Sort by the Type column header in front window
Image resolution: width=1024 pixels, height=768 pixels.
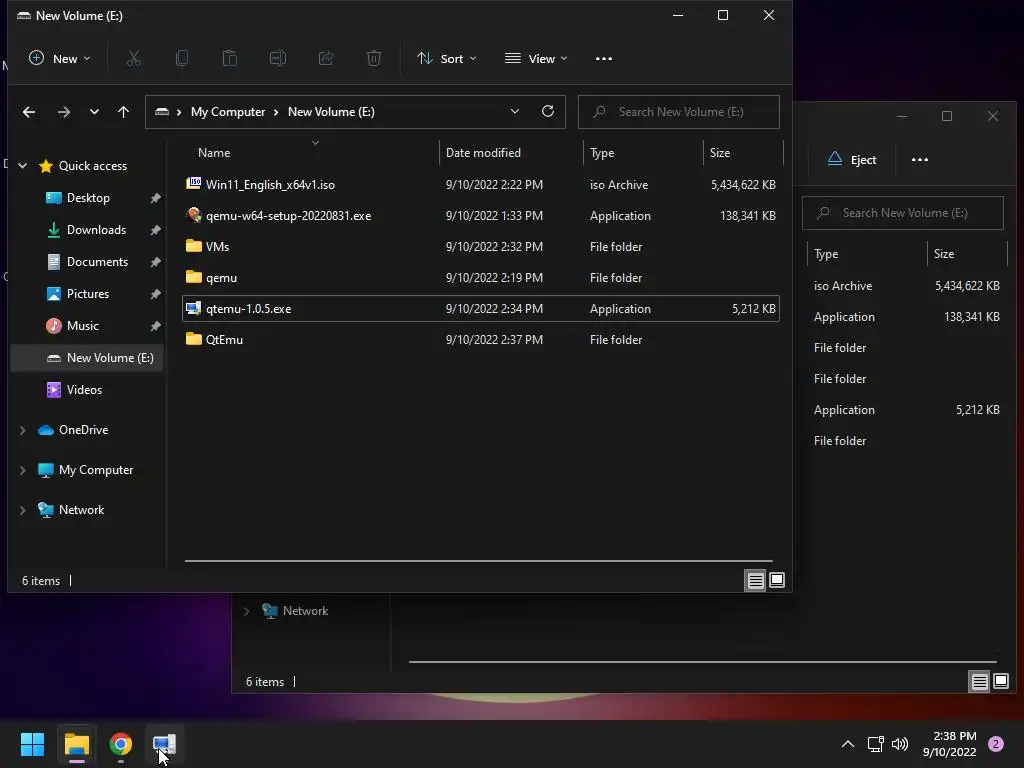click(x=643, y=153)
